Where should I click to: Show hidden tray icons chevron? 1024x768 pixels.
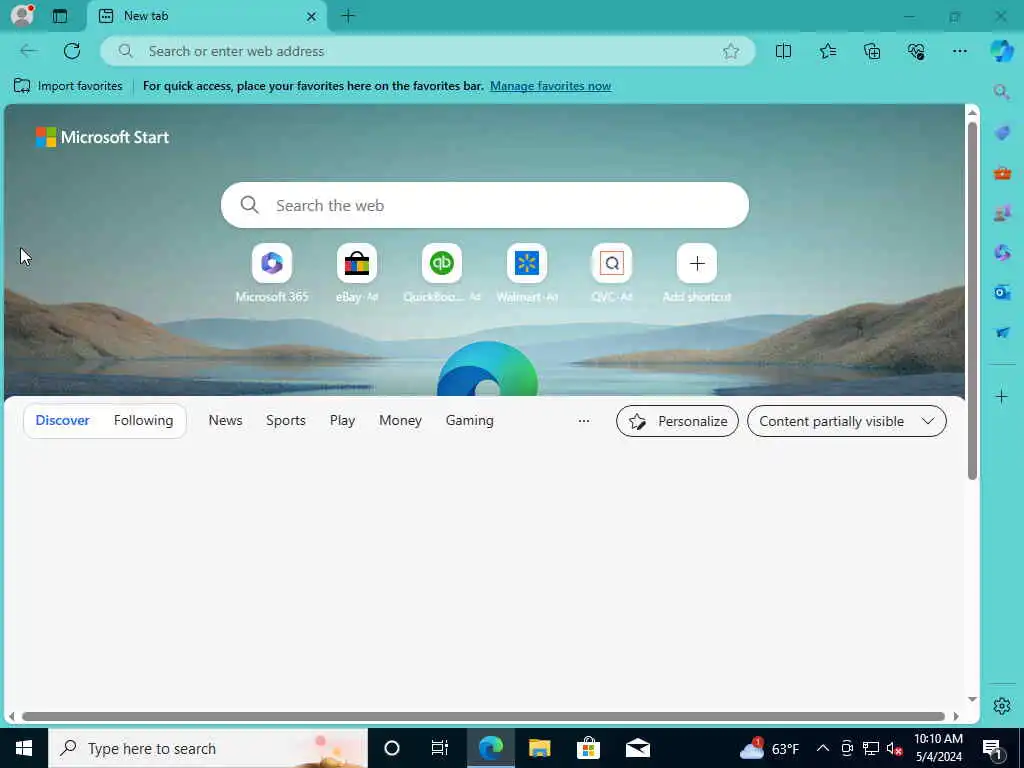pyautogui.click(x=823, y=748)
